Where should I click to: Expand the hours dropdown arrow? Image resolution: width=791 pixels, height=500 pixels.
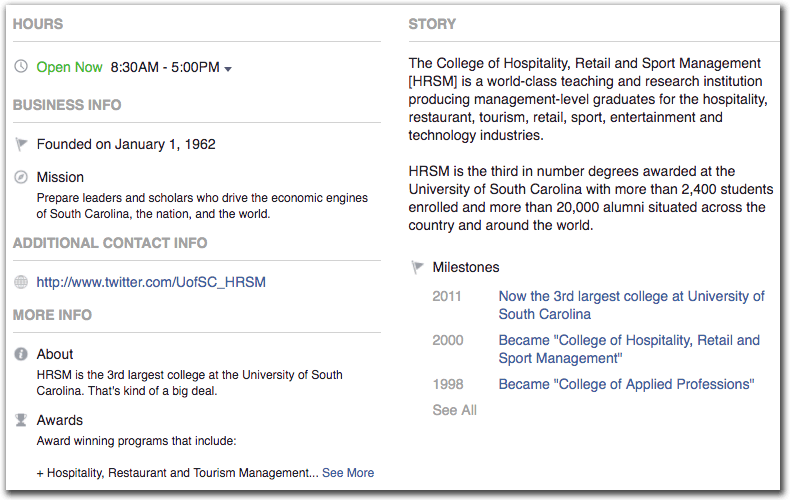pos(228,69)
